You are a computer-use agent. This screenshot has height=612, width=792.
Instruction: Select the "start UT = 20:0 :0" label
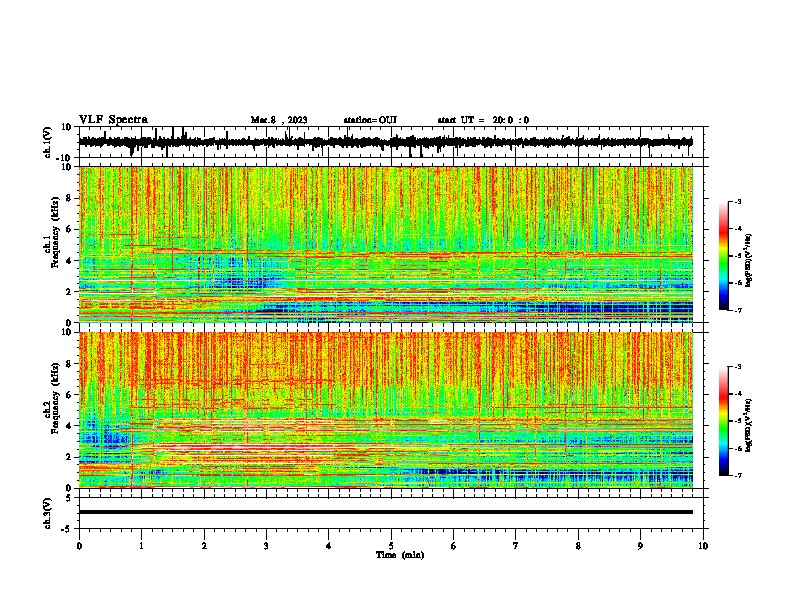tap(483, 120)
